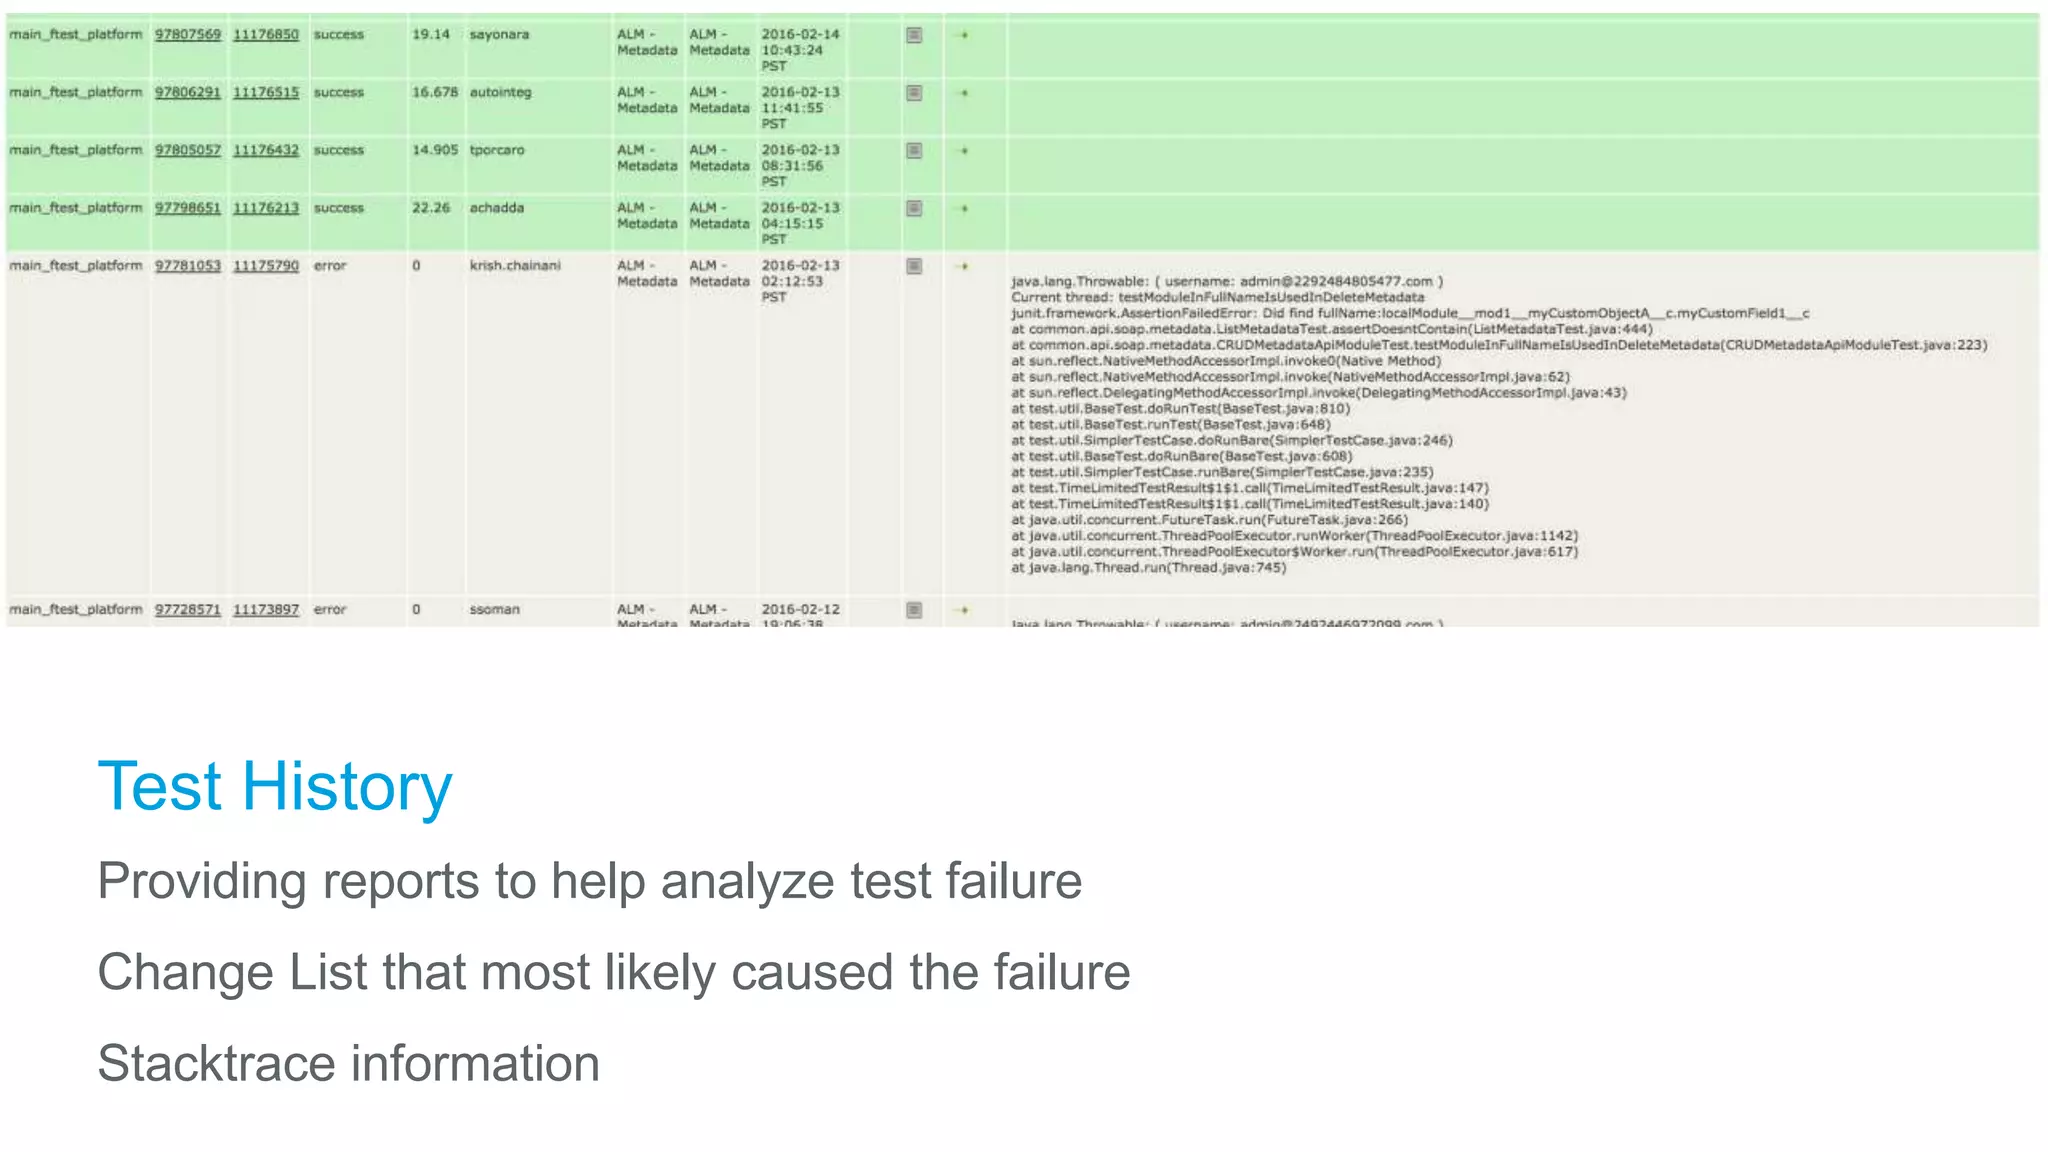Viewport: 2048px width, 1152px height.
Task: Open run ID link 97807569
Action: pyautogui.click(x=188, y=35)
